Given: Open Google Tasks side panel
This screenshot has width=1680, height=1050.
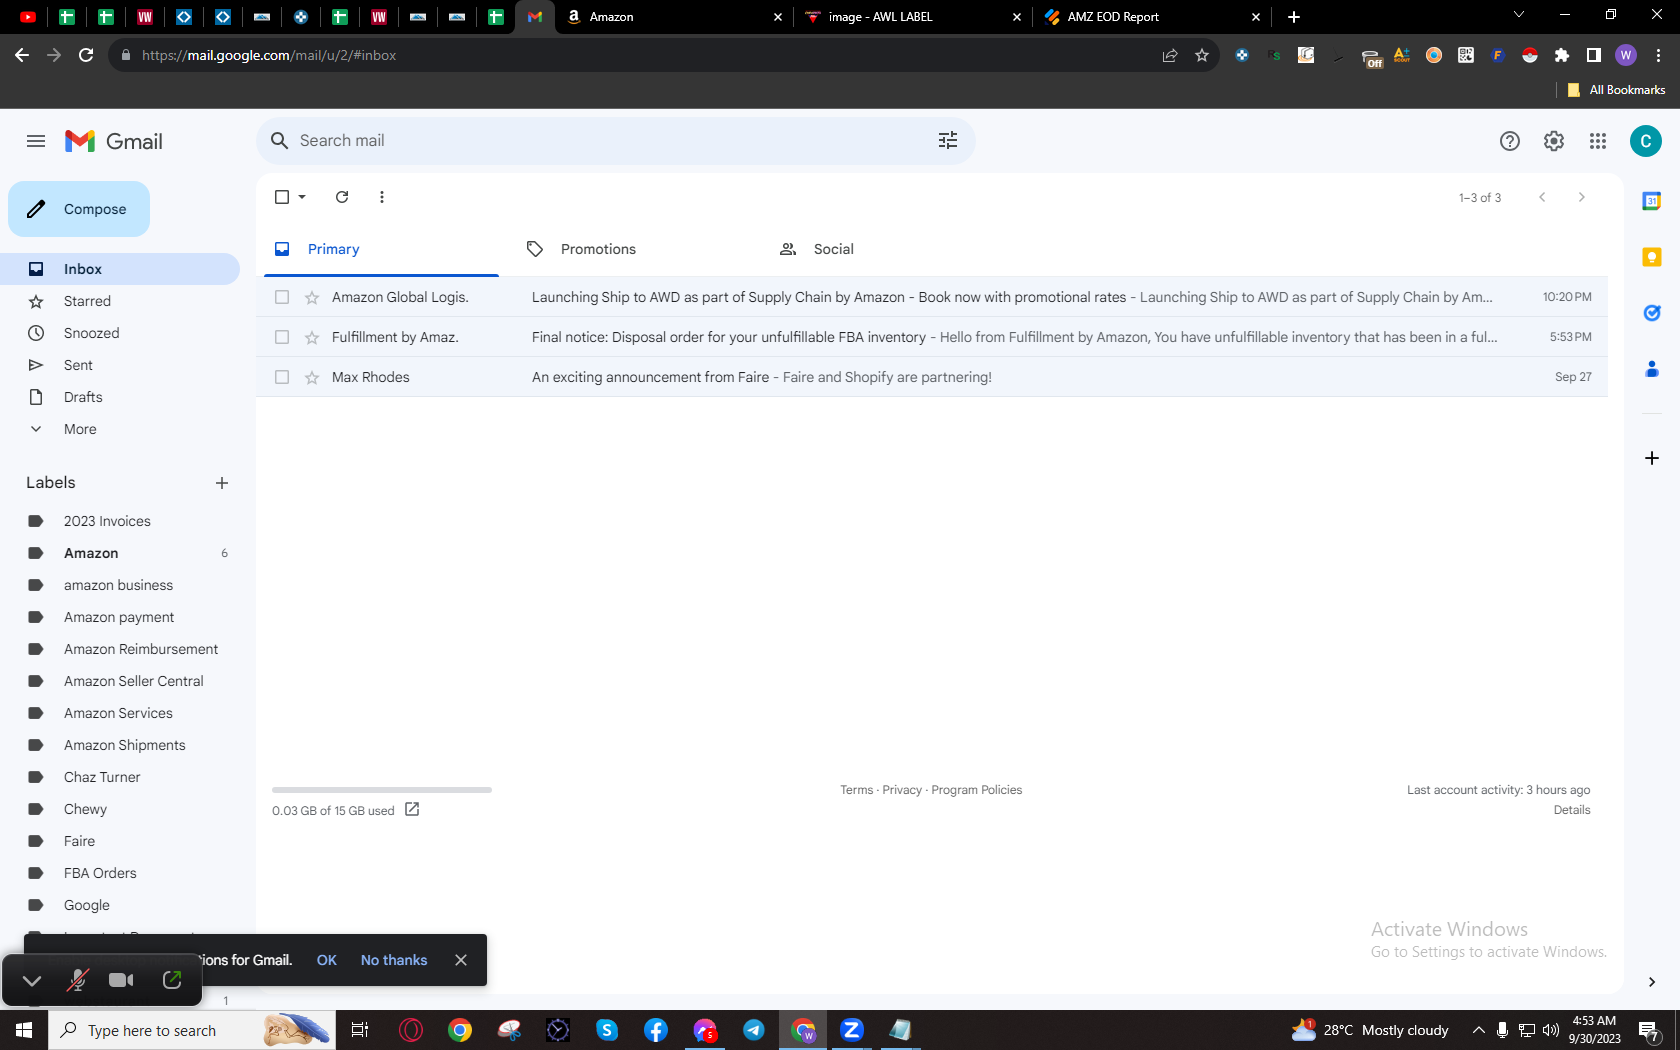Looking at the screenshot, I should click(x=1652, y=313).
